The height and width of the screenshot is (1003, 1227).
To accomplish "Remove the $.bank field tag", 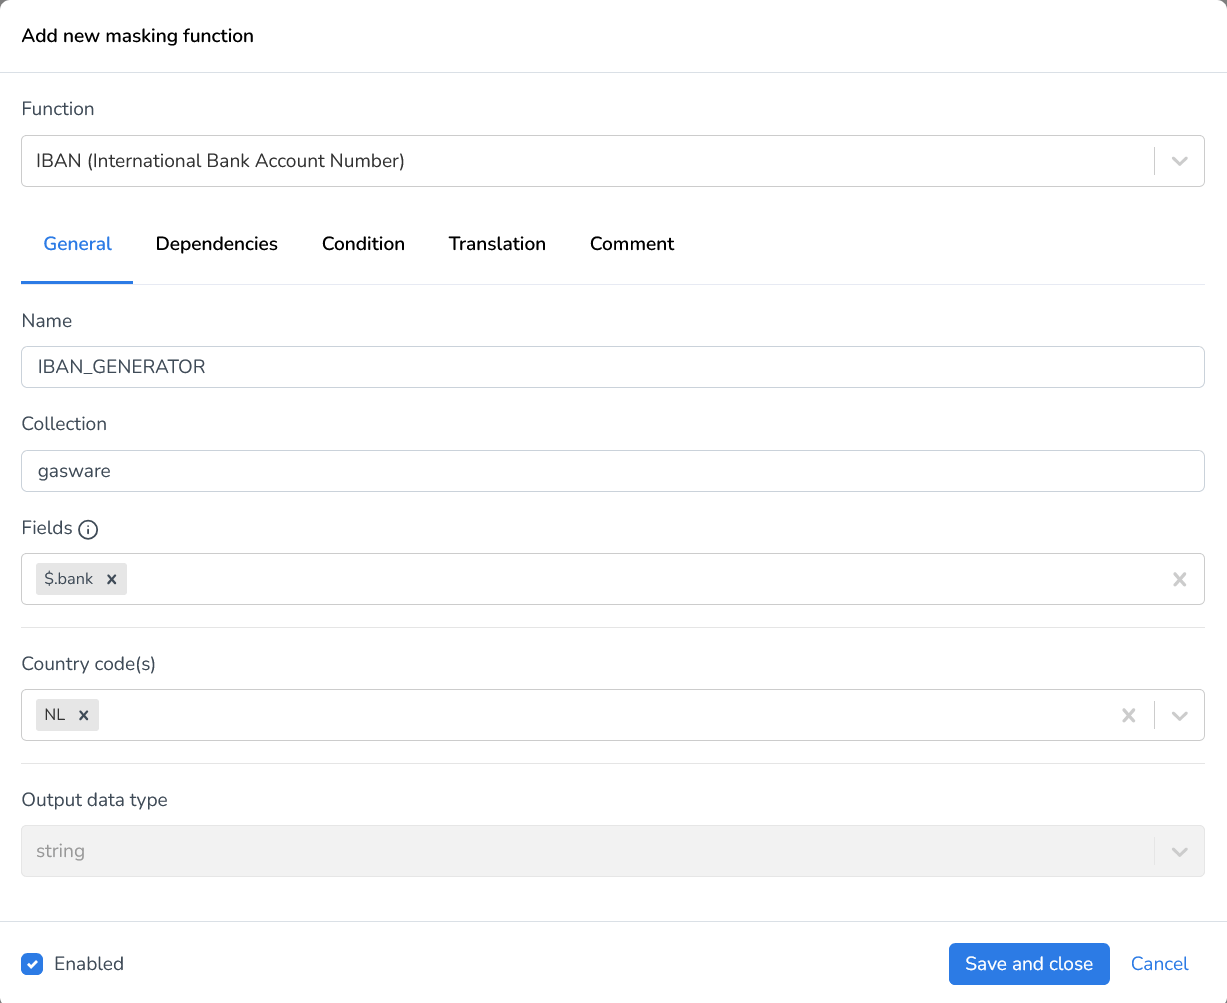I will coord(111,579).
